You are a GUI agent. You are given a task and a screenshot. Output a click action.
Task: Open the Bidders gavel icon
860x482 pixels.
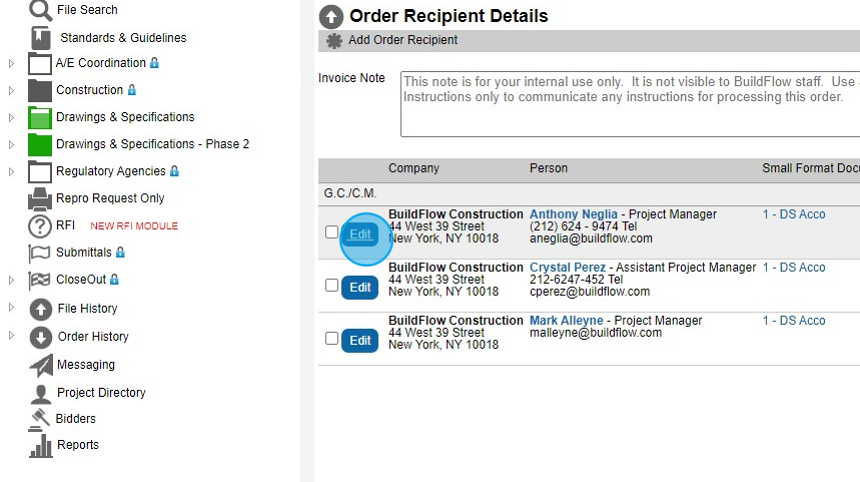[x=40, y=419]
